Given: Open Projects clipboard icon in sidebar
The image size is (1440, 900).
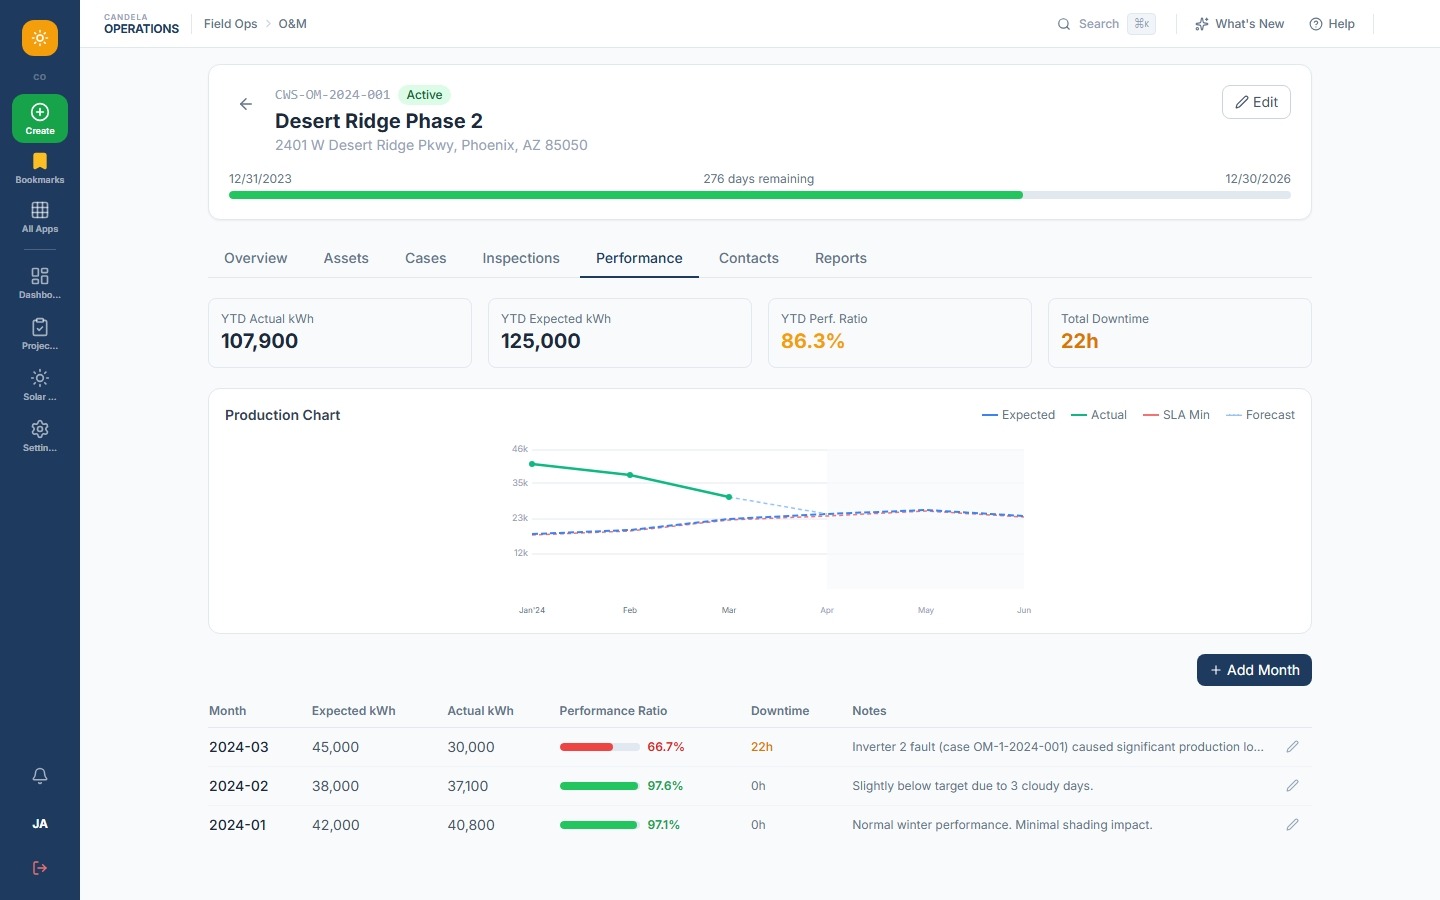Looking at the screenshot, I should 40,334.
